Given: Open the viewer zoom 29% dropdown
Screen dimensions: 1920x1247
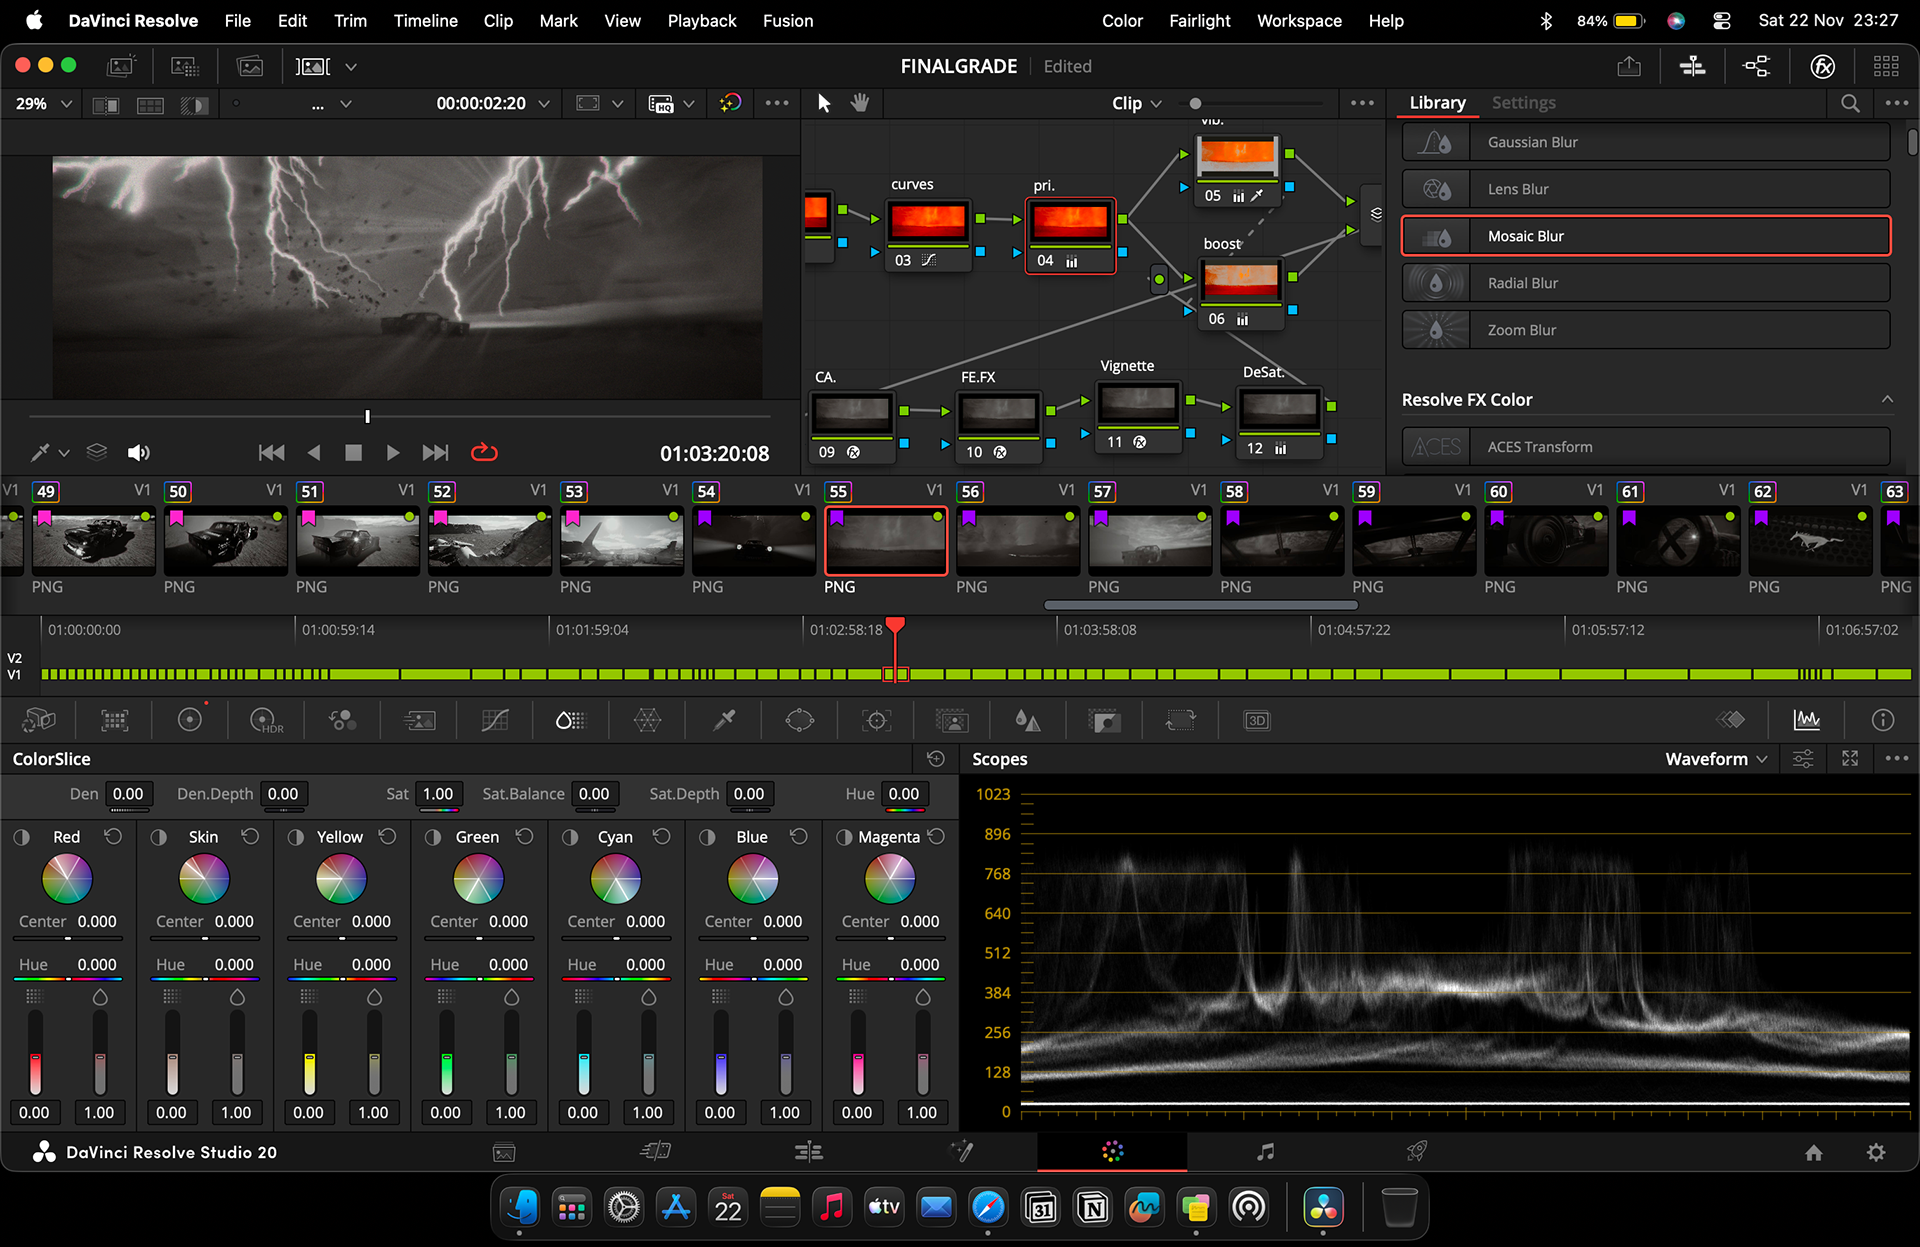Looking at the screenshot, I should click(45, 104).
